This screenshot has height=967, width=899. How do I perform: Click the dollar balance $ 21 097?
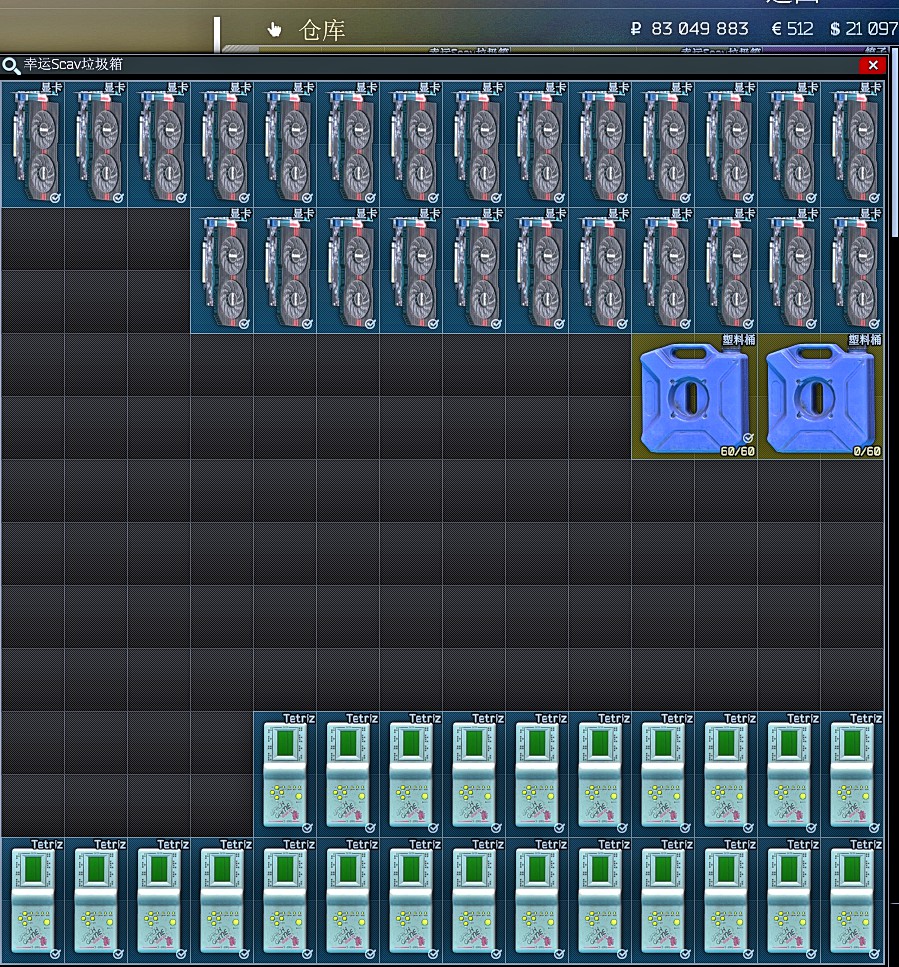click(x=864, y=29)
